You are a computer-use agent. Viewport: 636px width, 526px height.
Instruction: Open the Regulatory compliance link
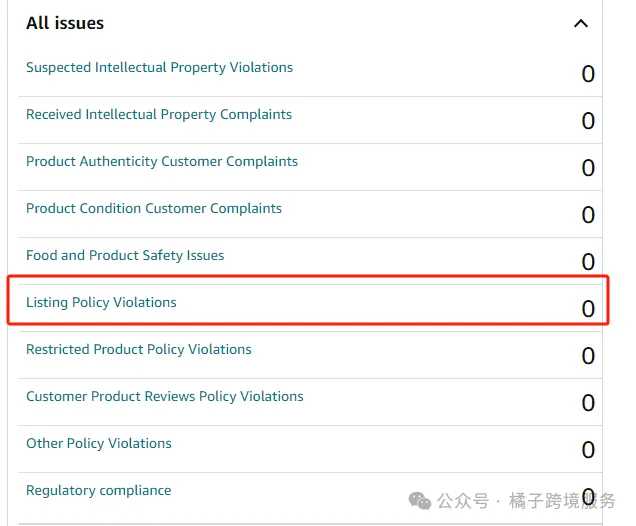98,491
